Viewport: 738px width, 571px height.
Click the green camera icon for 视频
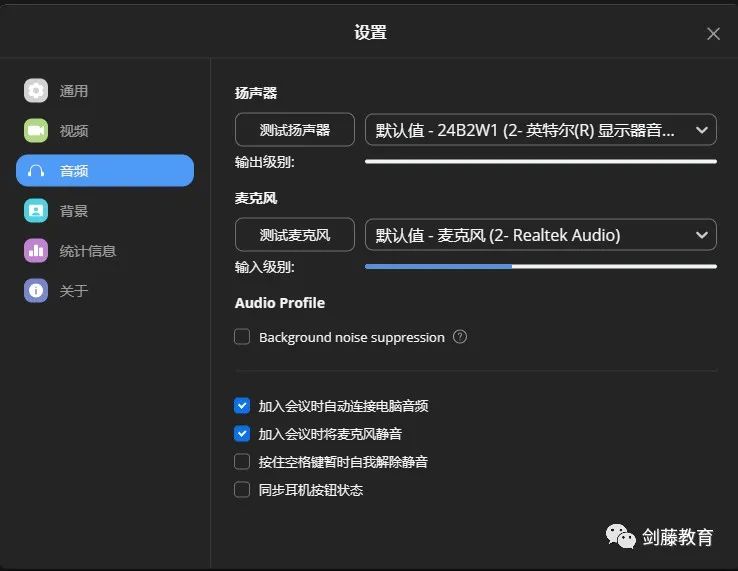[36, 130]
